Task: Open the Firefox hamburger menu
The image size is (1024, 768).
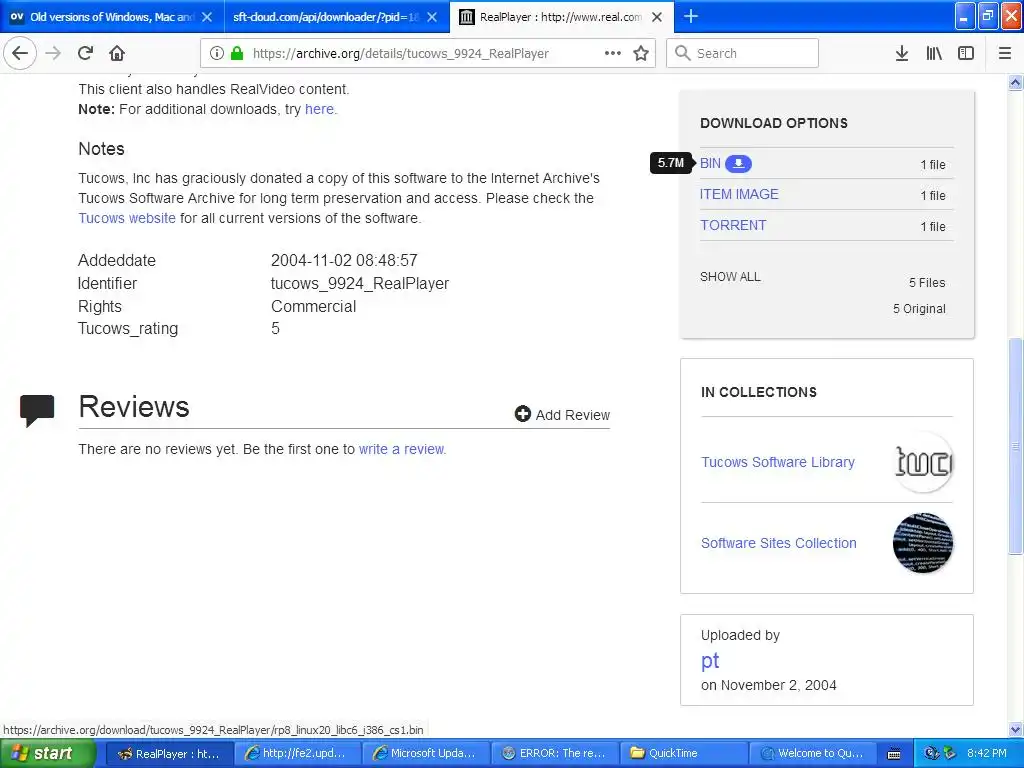Action: click(x=1005, y=54)
